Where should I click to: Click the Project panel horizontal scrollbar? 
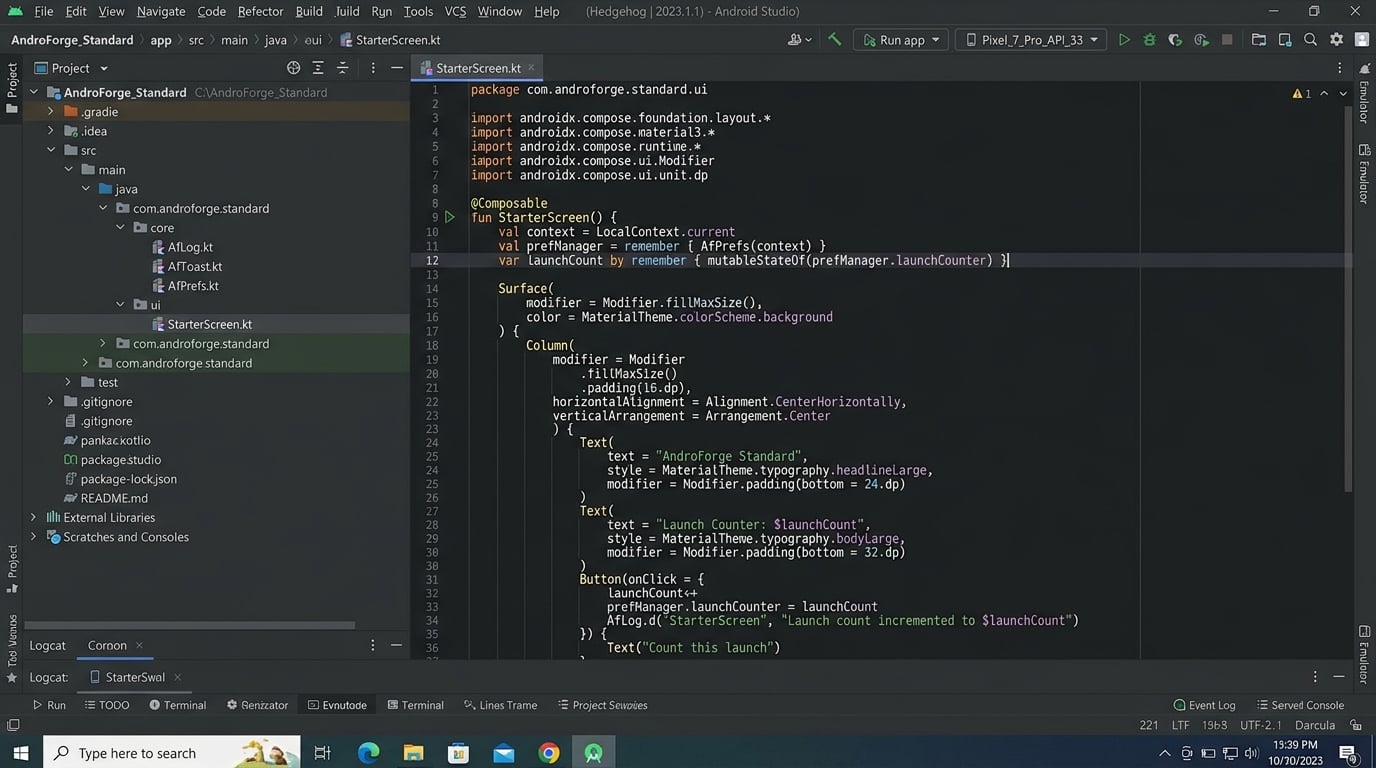[x=190, y=625]
